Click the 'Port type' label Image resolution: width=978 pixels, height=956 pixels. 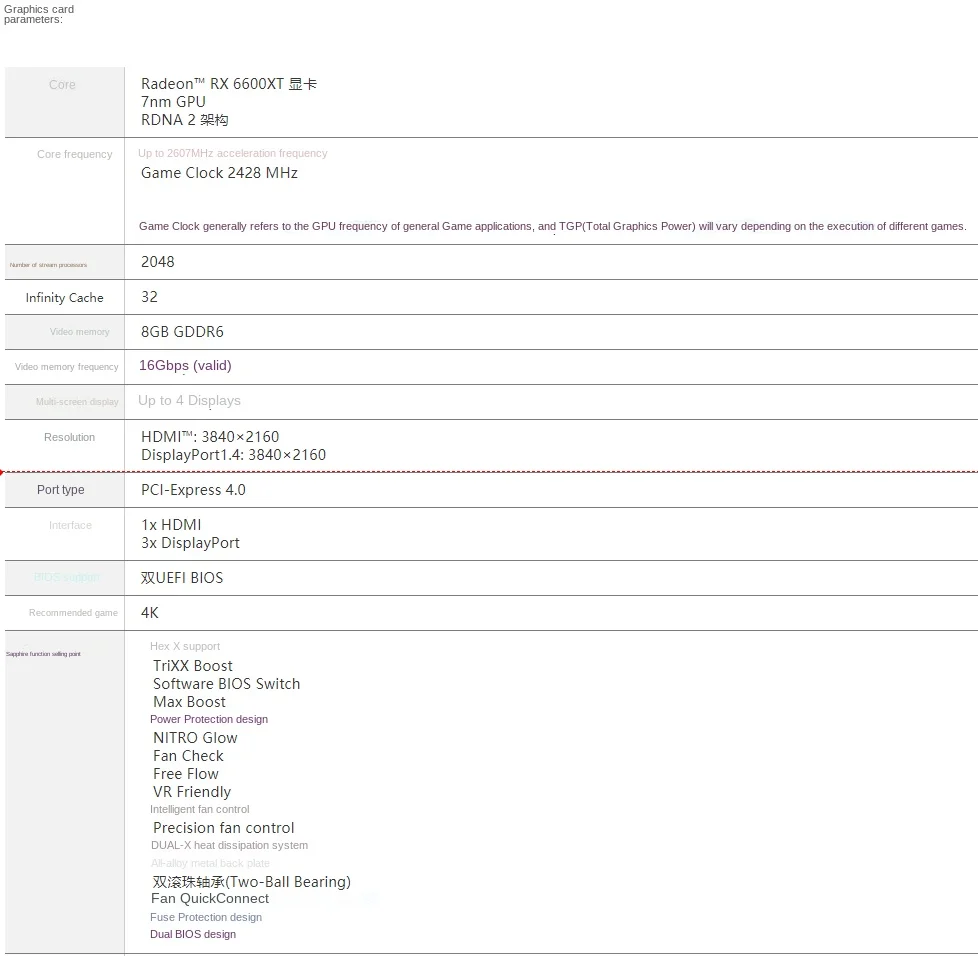(x=61, y=490)
